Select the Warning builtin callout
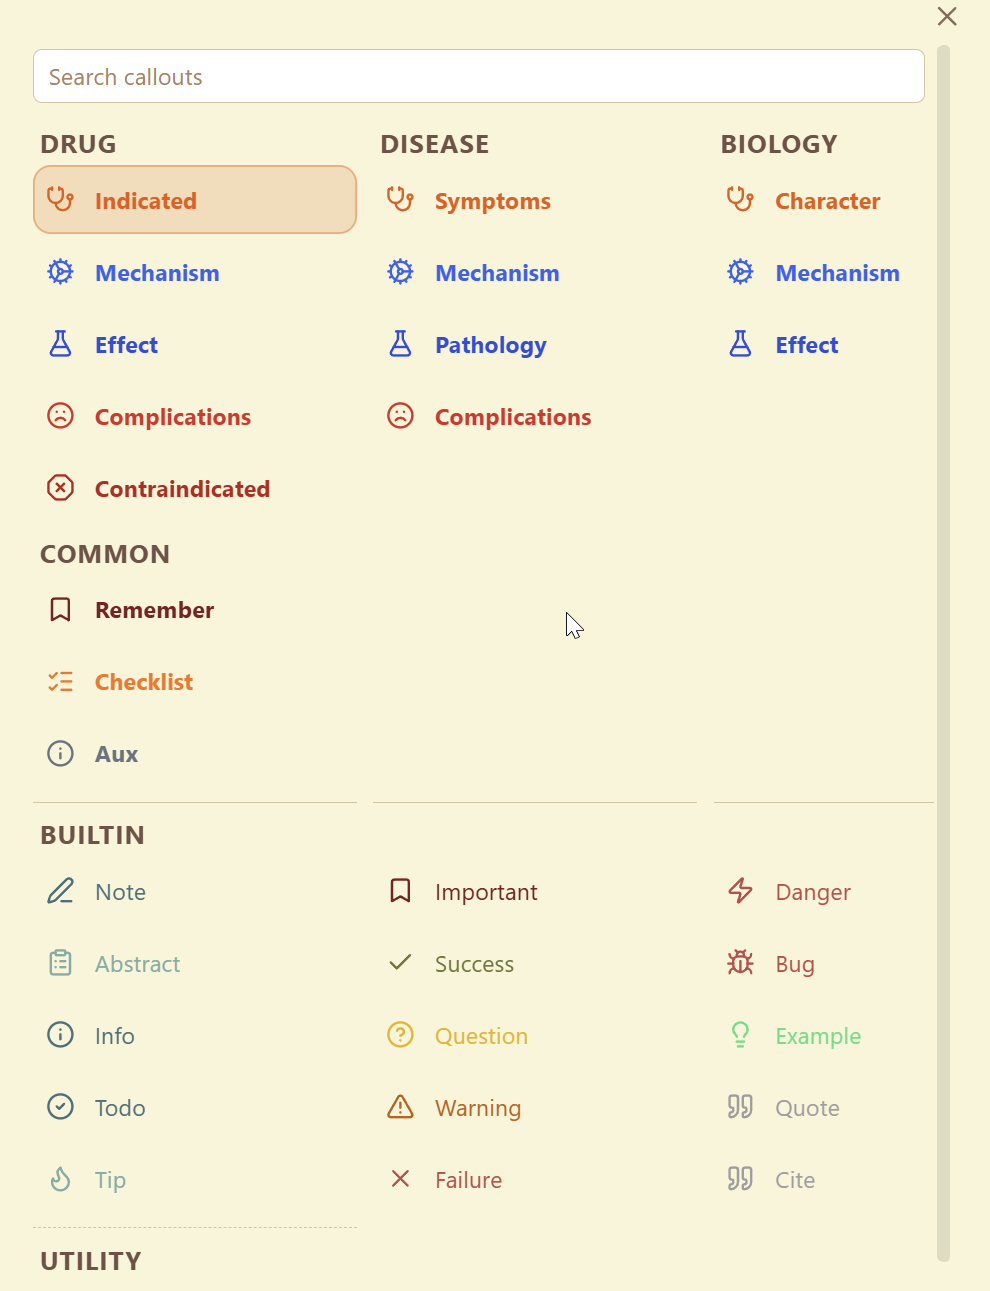The image size is (990, 1291). [478, 1107]
